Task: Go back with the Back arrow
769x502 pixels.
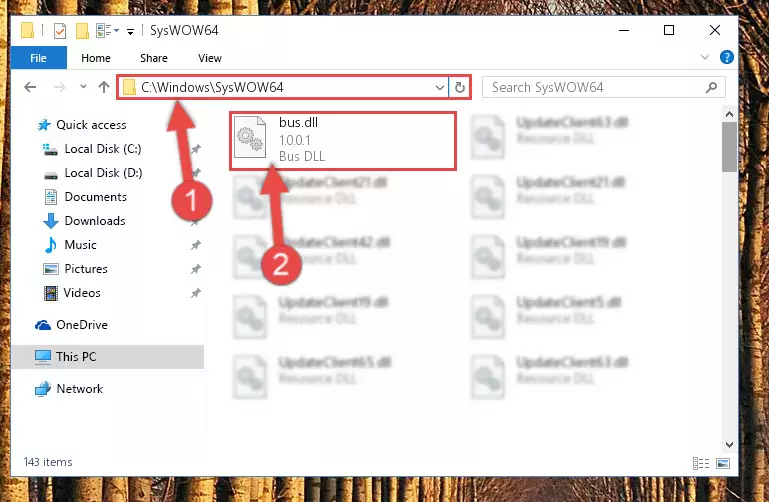Action: [30, 87]
